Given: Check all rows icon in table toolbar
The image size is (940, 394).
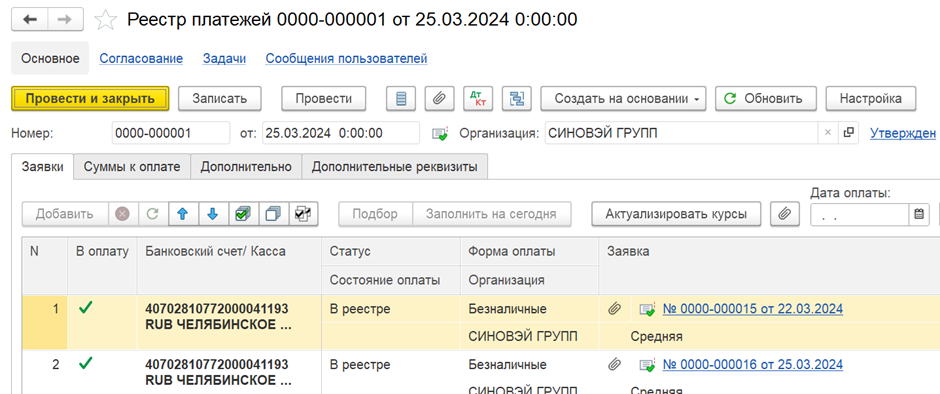Looking at the screenshot, I should [243, 214].
